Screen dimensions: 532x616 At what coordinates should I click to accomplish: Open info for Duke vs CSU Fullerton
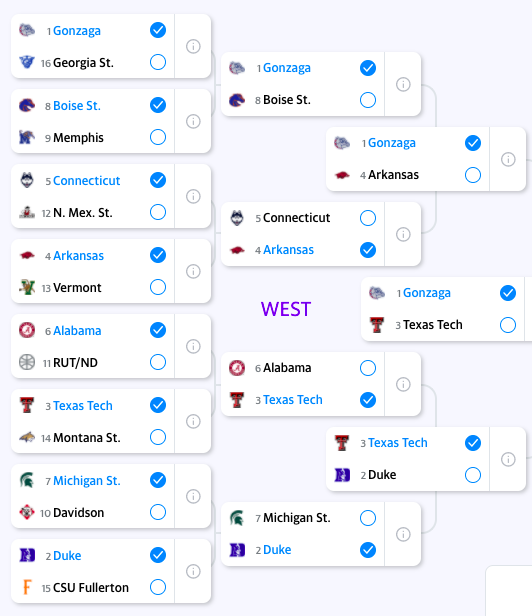(193, 571)
